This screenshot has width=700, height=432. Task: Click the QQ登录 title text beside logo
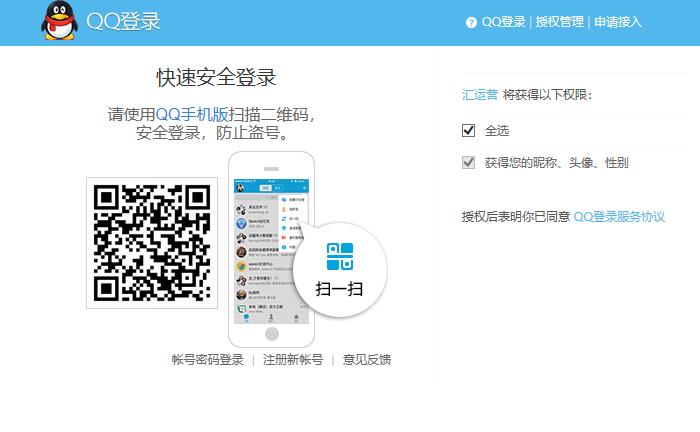click(123, 21)
